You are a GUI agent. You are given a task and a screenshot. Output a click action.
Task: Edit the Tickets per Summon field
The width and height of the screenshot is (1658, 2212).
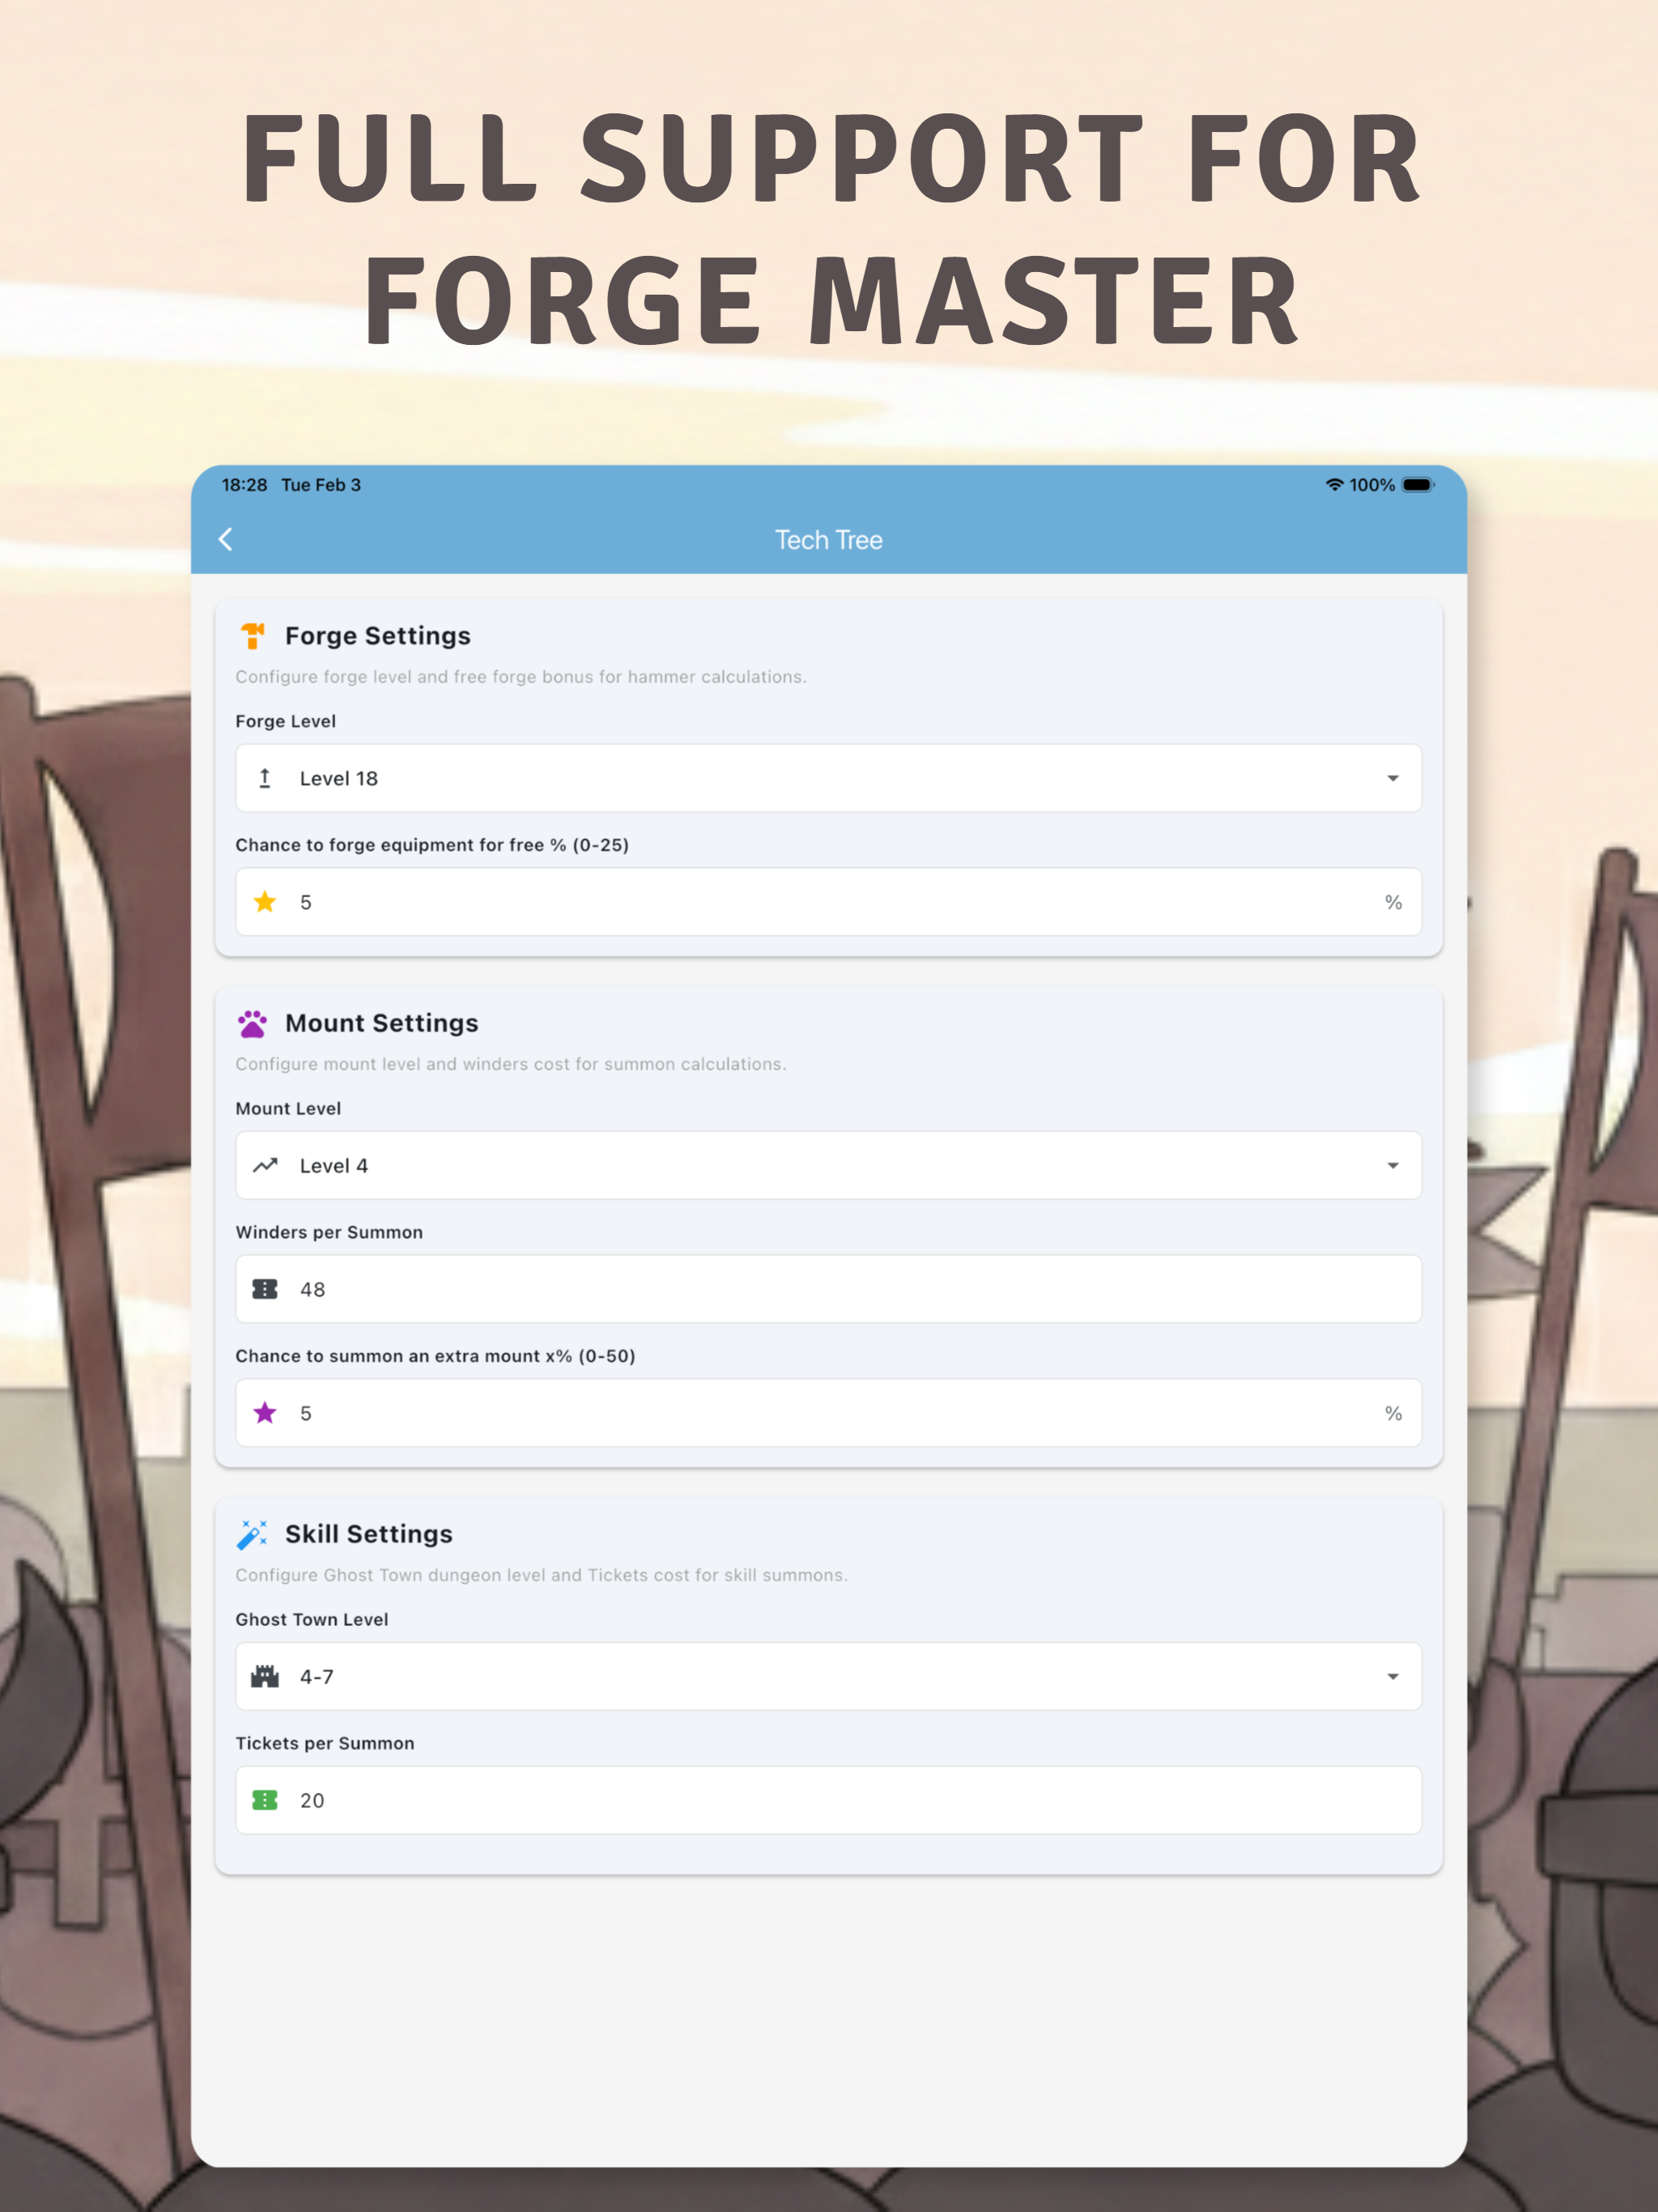point(829,1800)
